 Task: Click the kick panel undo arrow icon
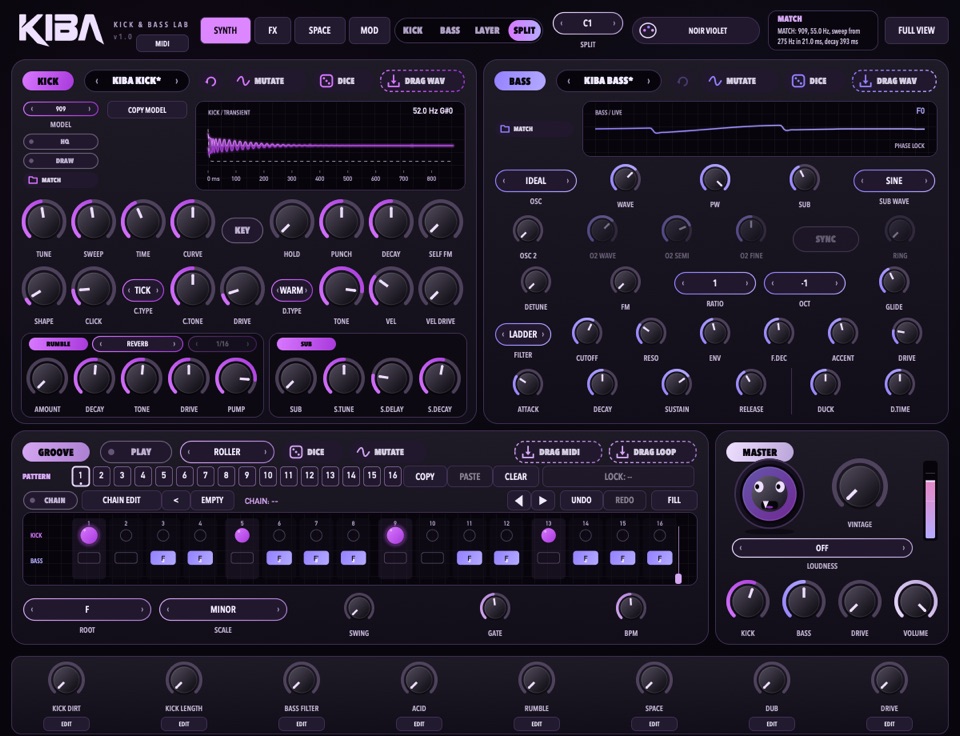pyautogui.click(x=211, y=81)
